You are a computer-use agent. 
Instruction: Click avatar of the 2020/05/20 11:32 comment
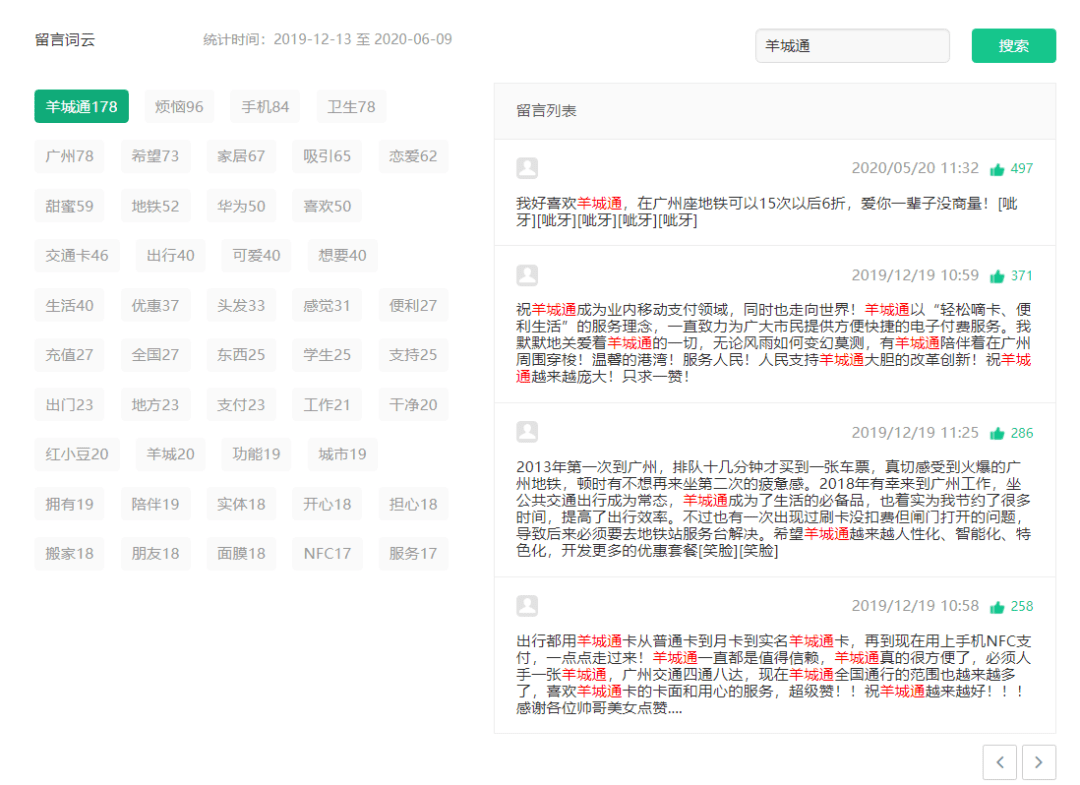point(527,168)
